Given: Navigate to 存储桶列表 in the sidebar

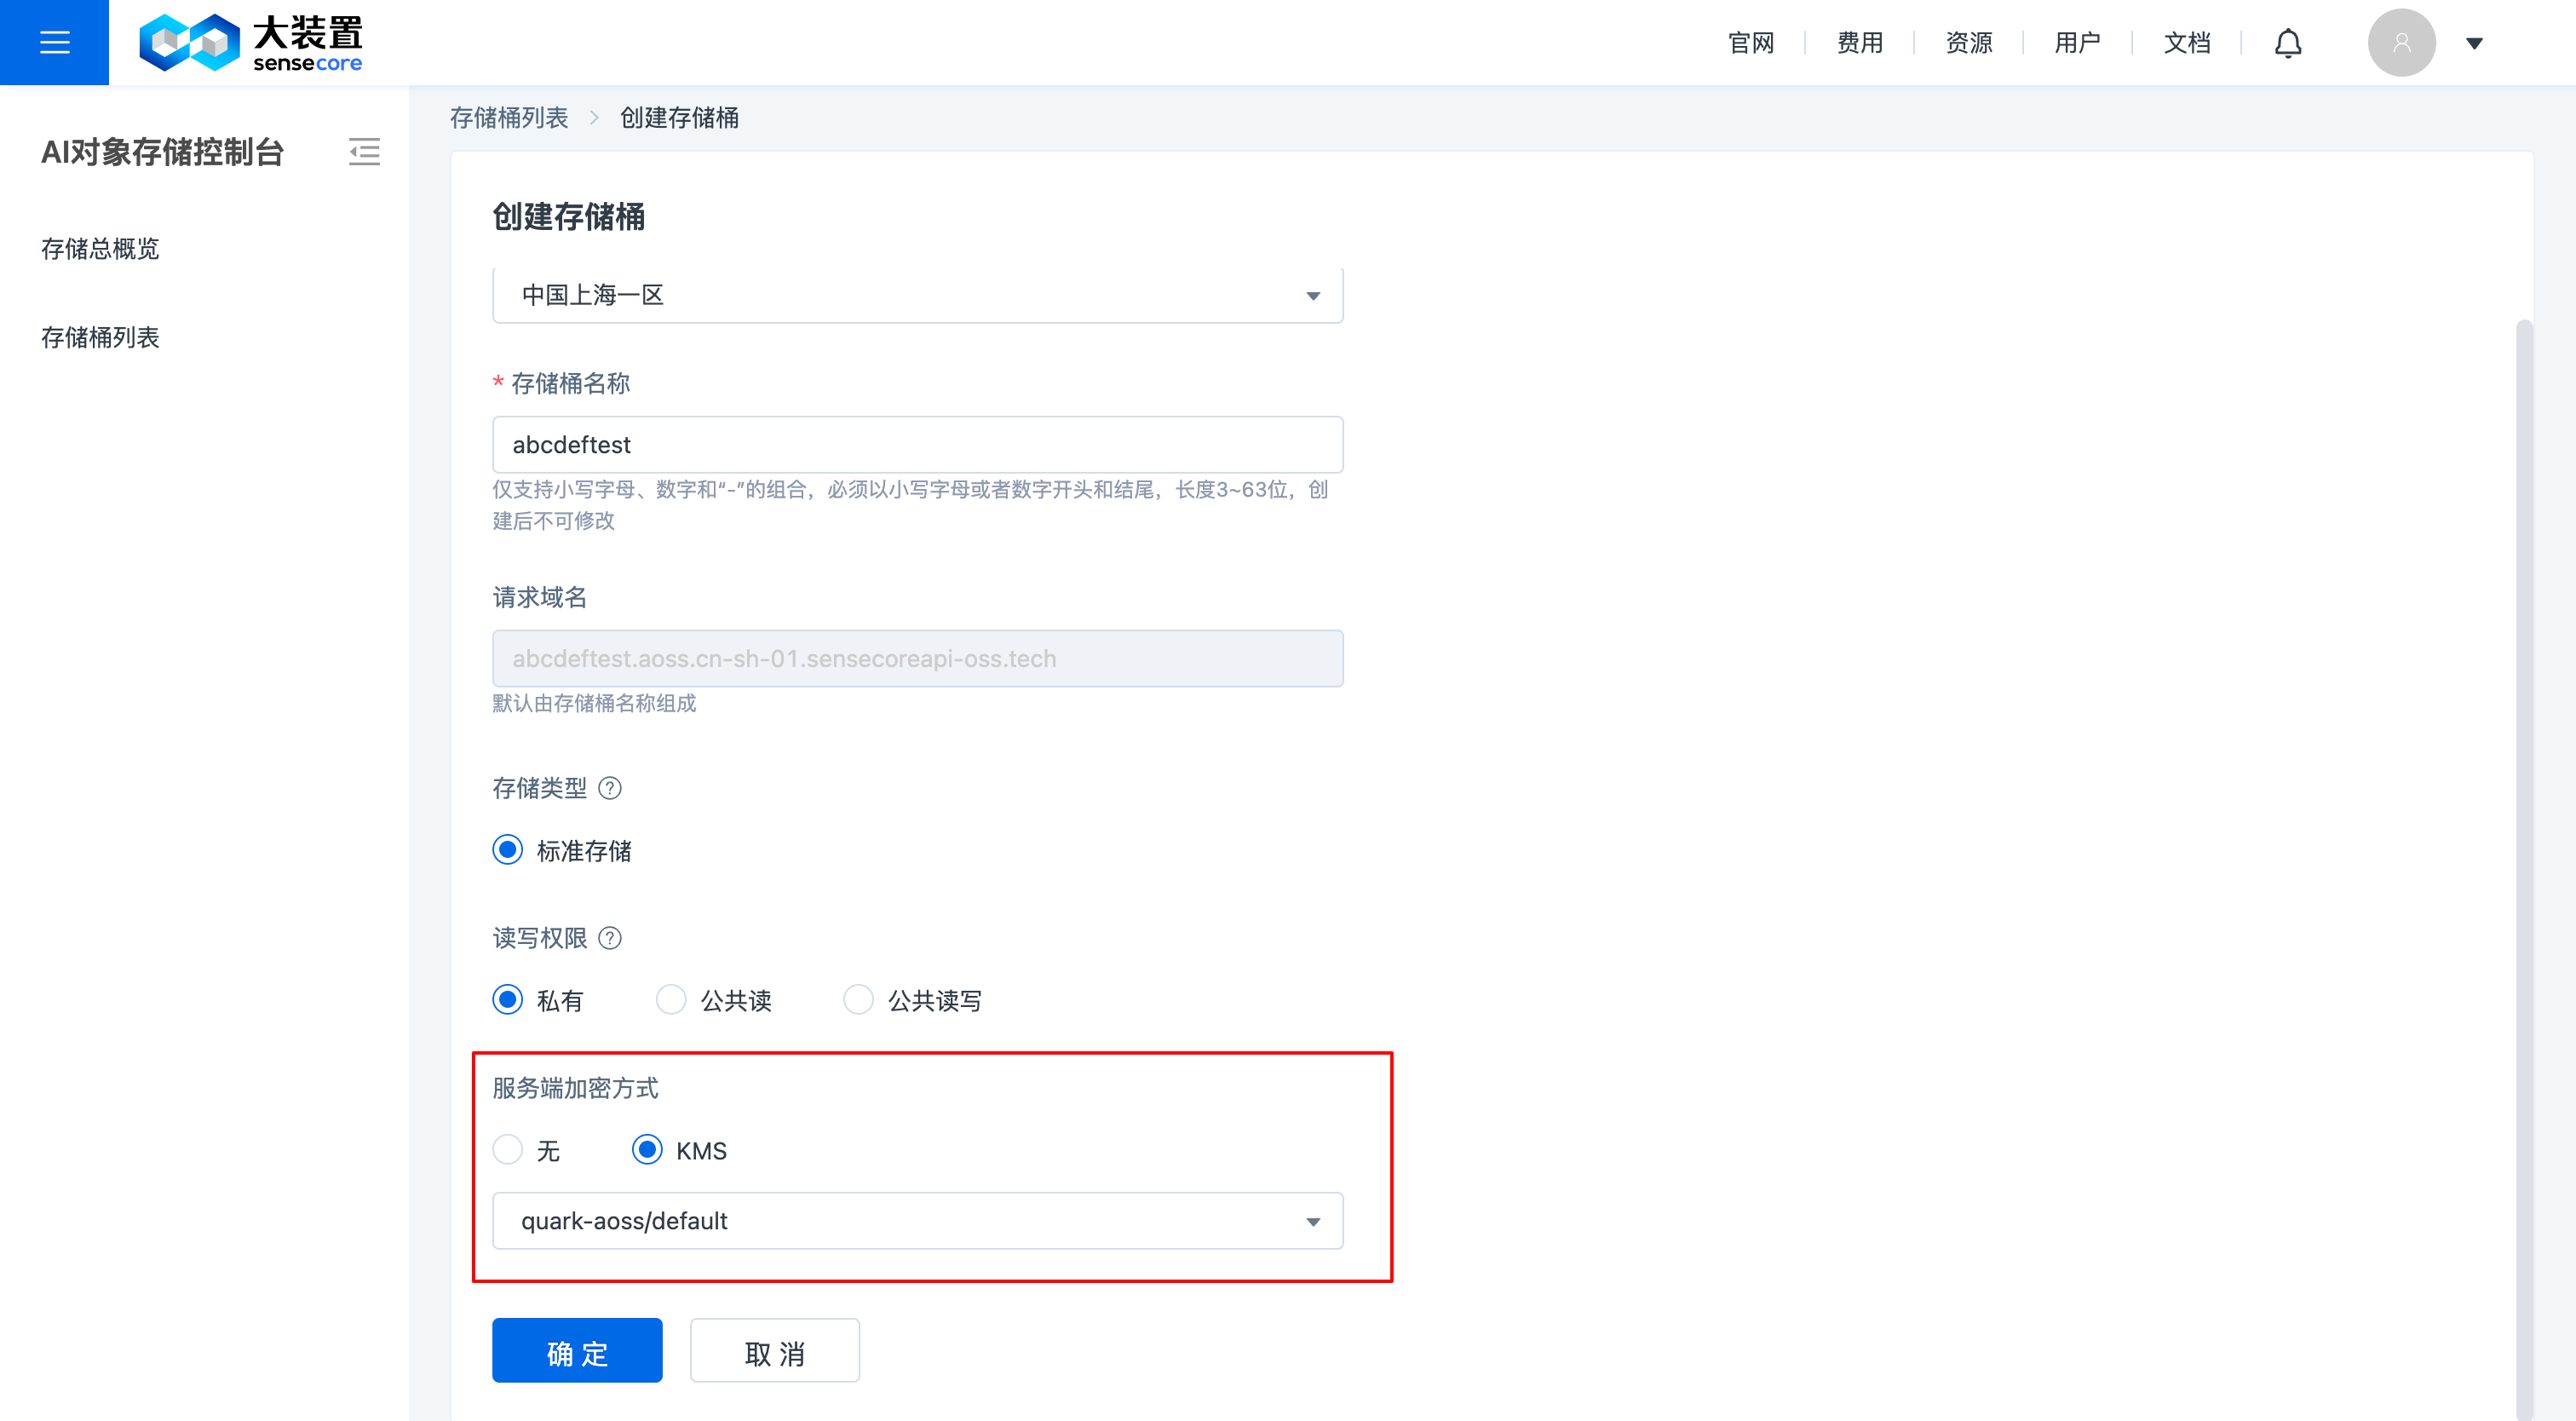Looking at the screenshot, I should pyautogui.click(x=100, y=337).
